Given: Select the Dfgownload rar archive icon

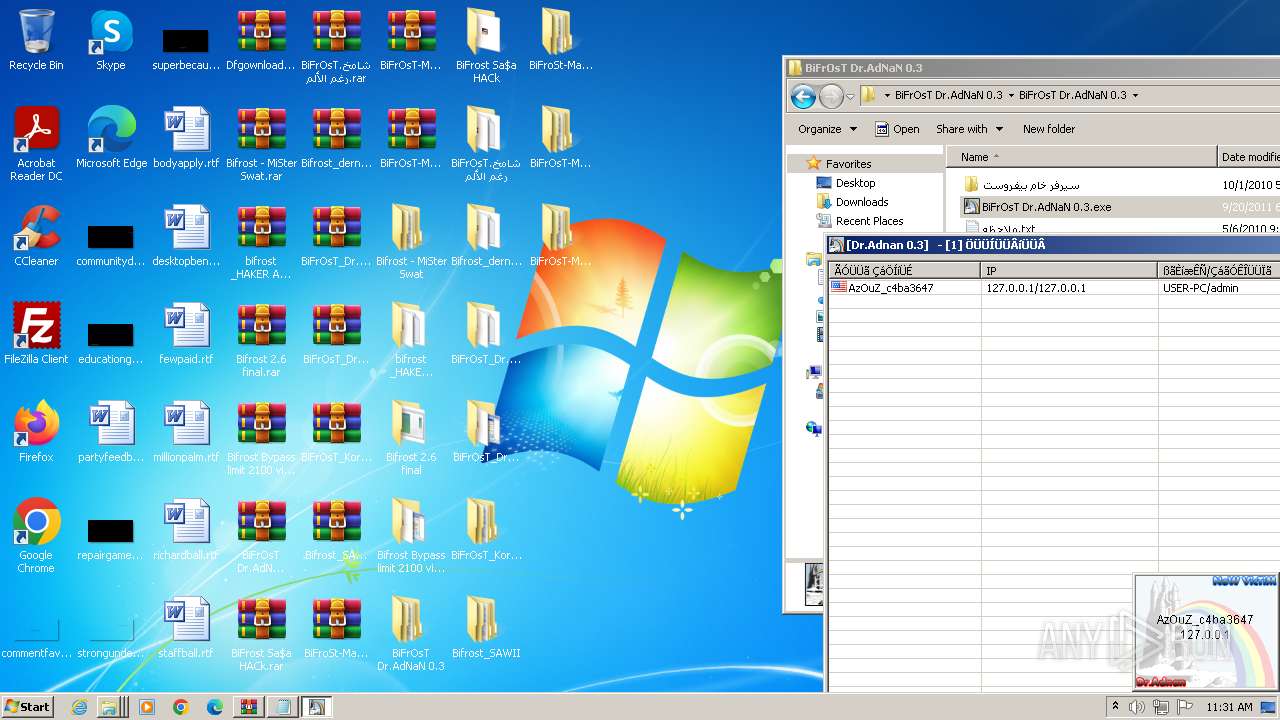Looking at the screenshot, I should [261, 40].
